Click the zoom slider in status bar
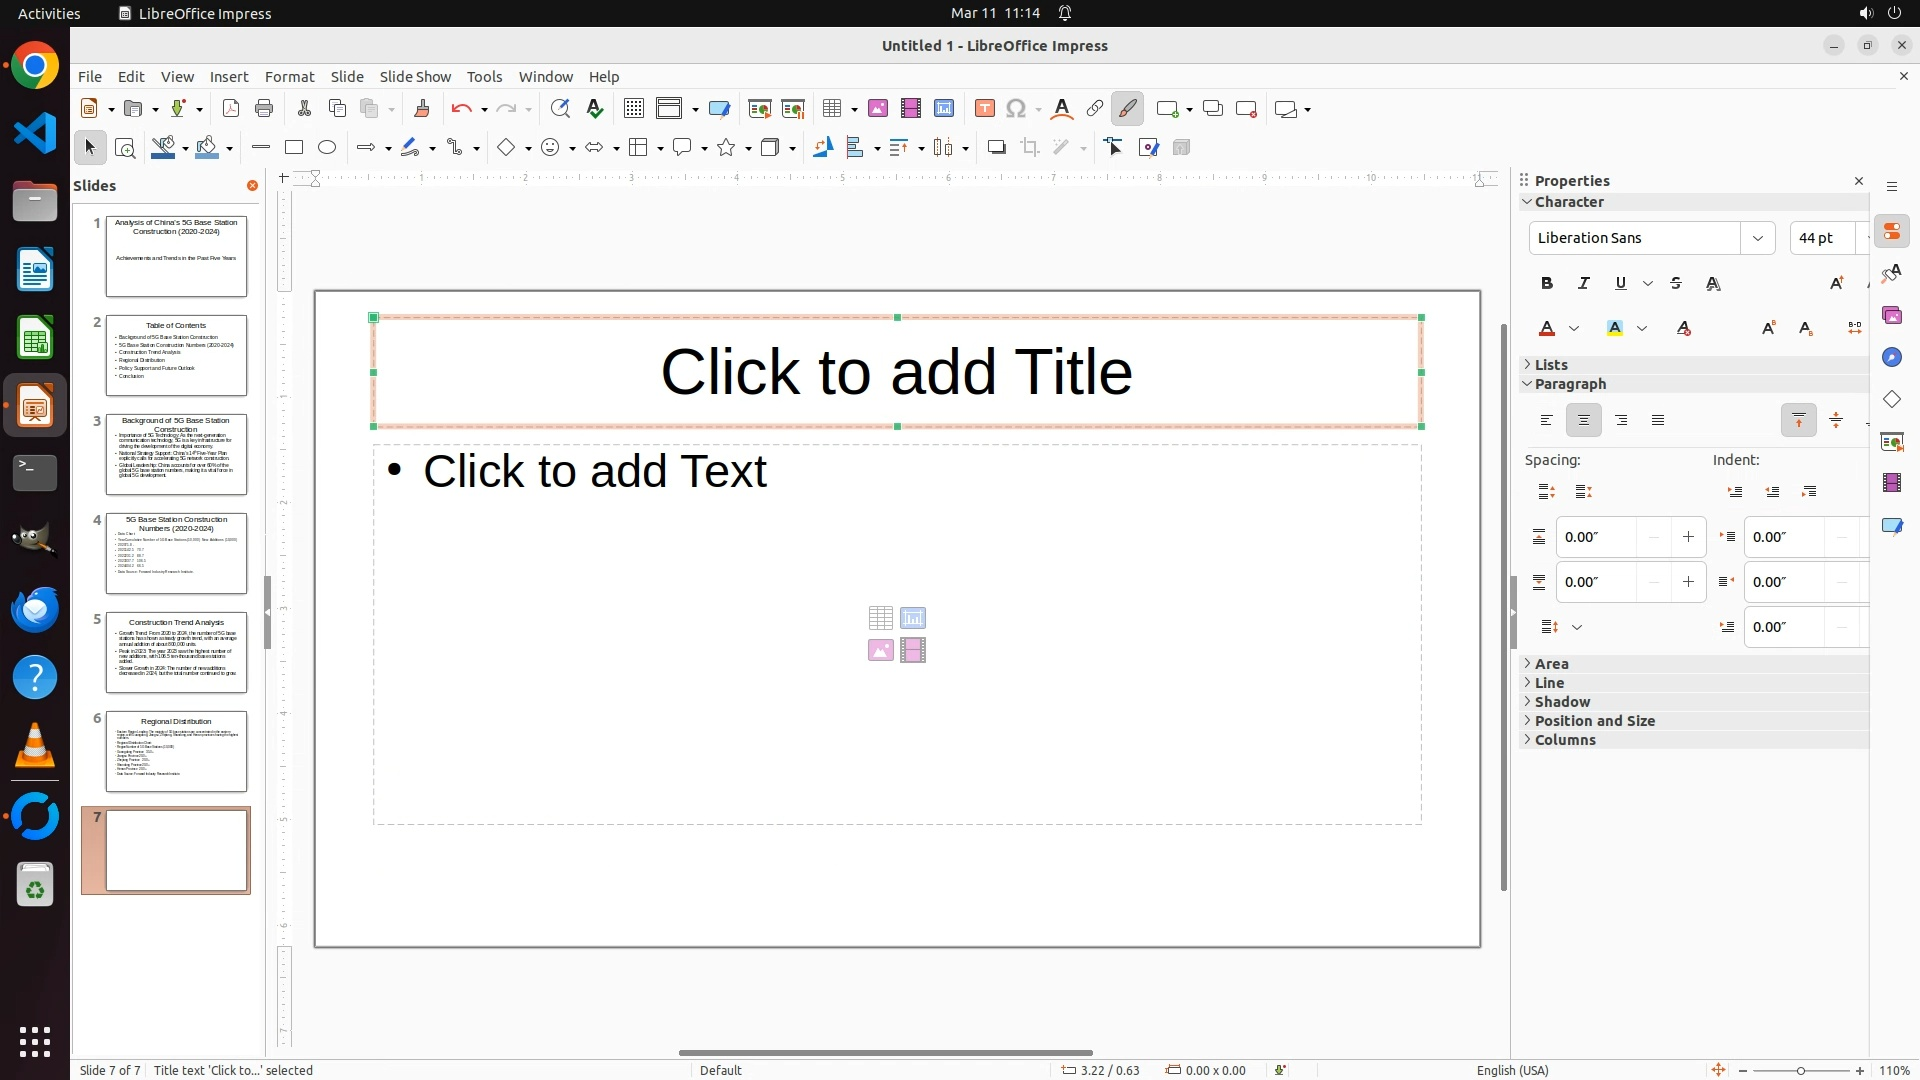 point(1801,1070)
